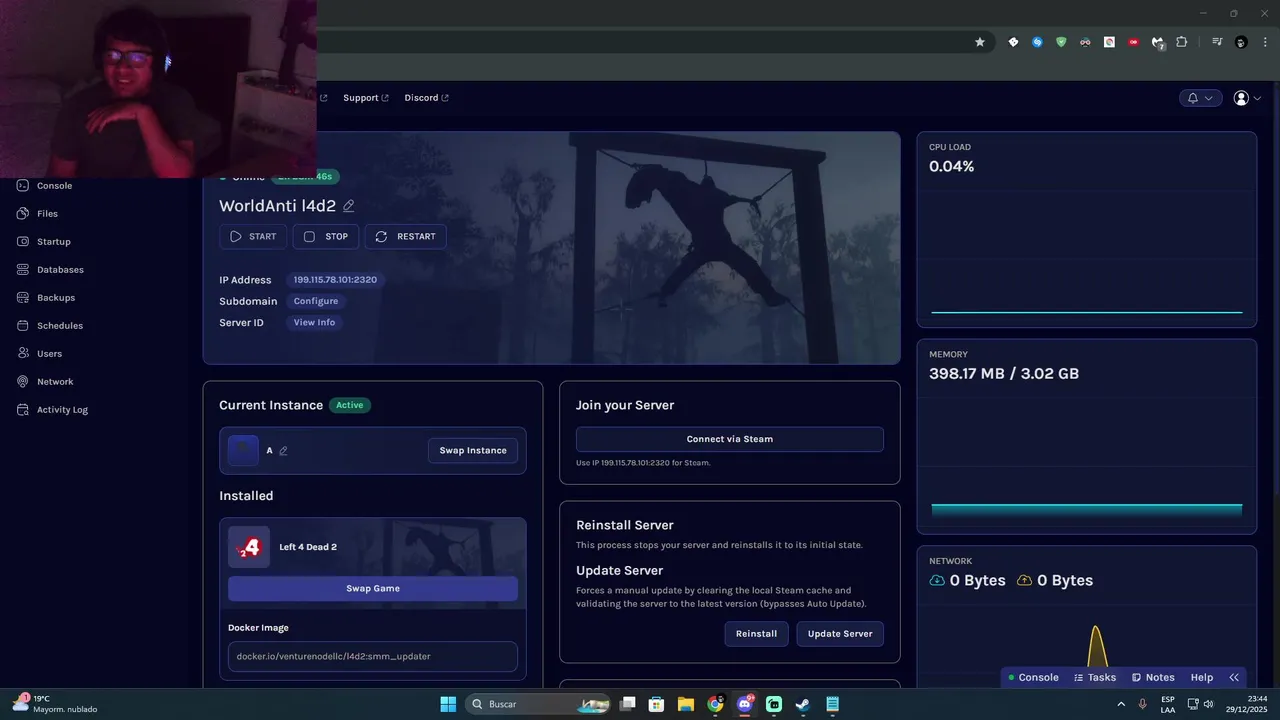Go to the Startup sidebar page
This screenshot has height=720, width=1280.
44,242
